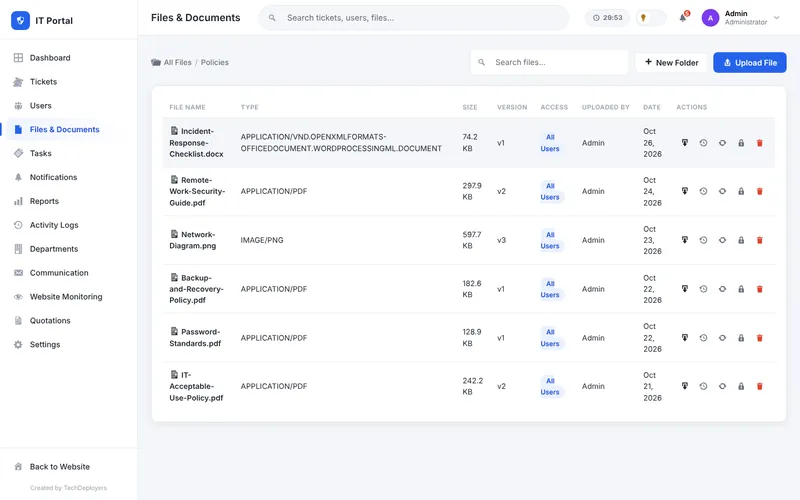800x500 pixels.
Task: Focus the global search tickets, users, files field
Action: 414,18
